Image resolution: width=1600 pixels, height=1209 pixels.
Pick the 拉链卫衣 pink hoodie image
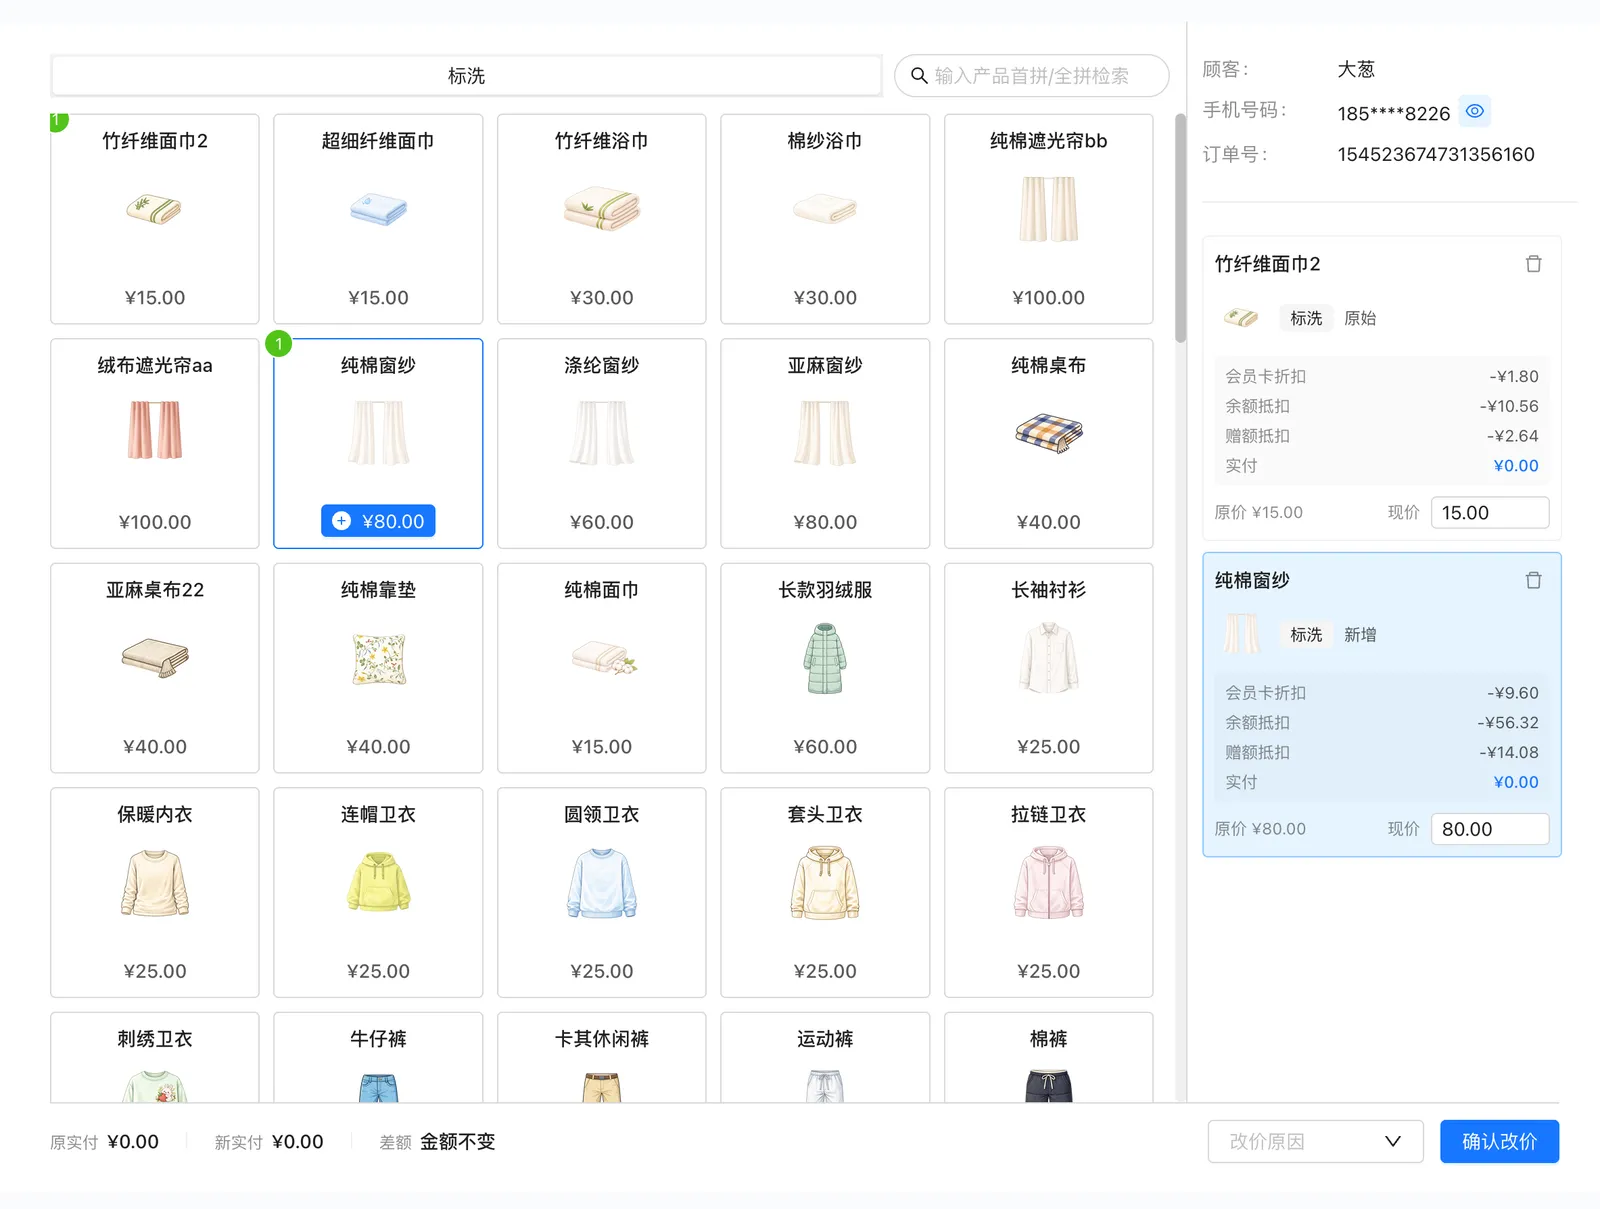(x=1048, y=882)
